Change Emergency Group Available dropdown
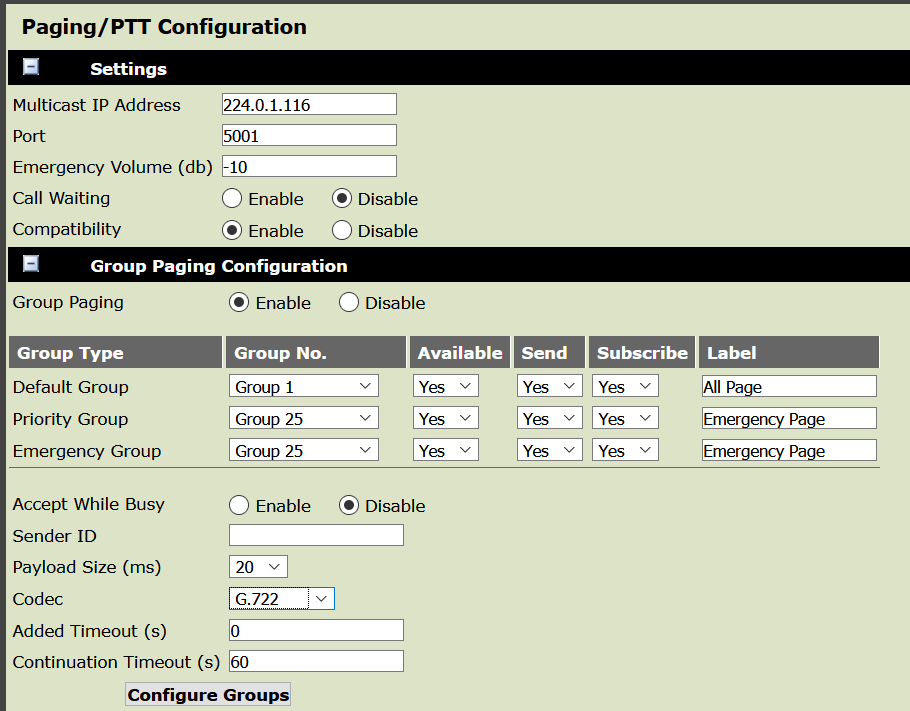The width and height of the screenshot is (910, 711). 446,450
